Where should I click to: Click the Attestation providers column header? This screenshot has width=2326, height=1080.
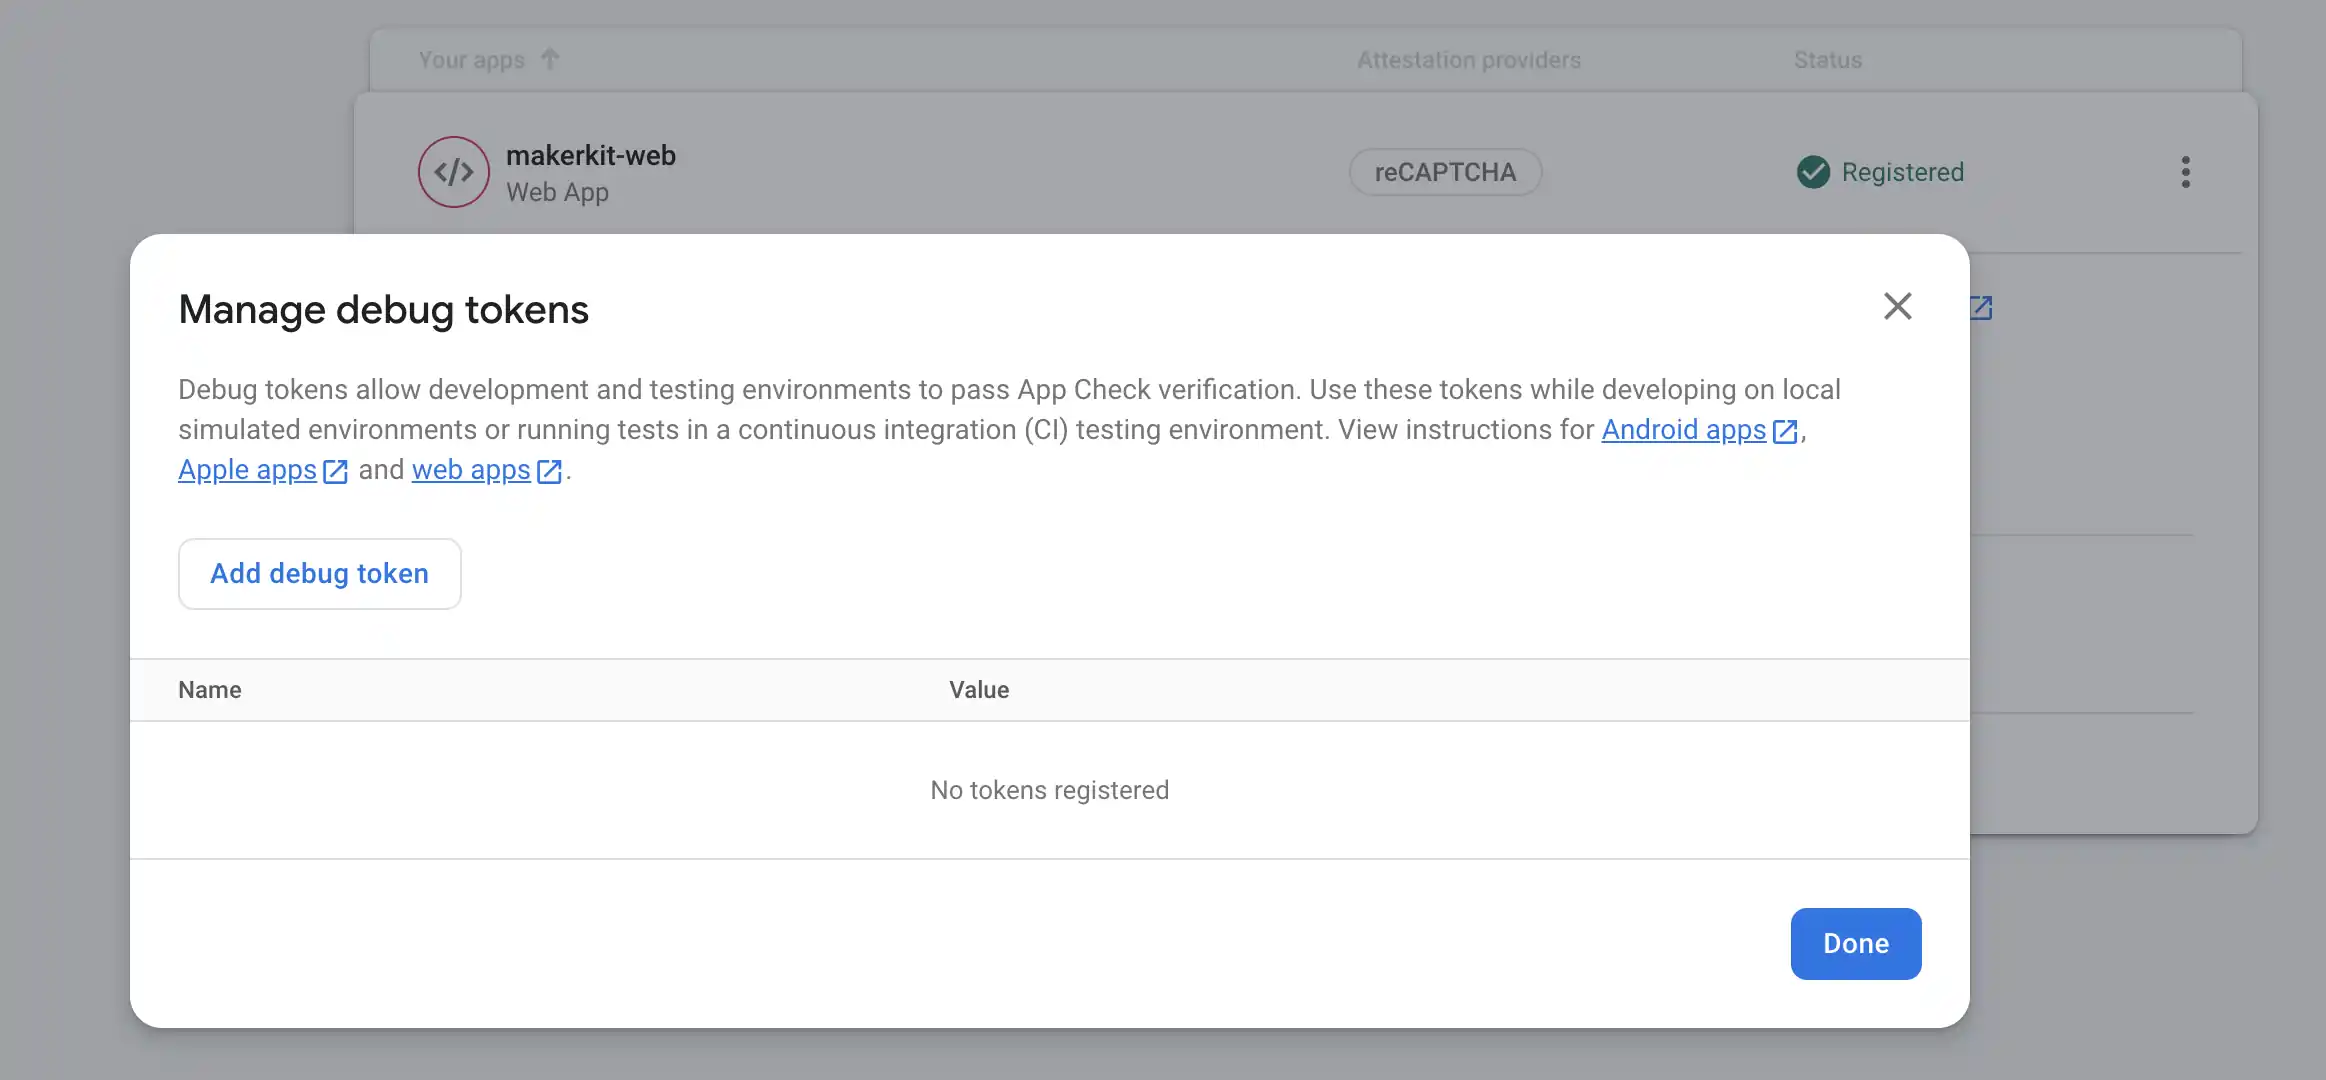[1468, 60]
